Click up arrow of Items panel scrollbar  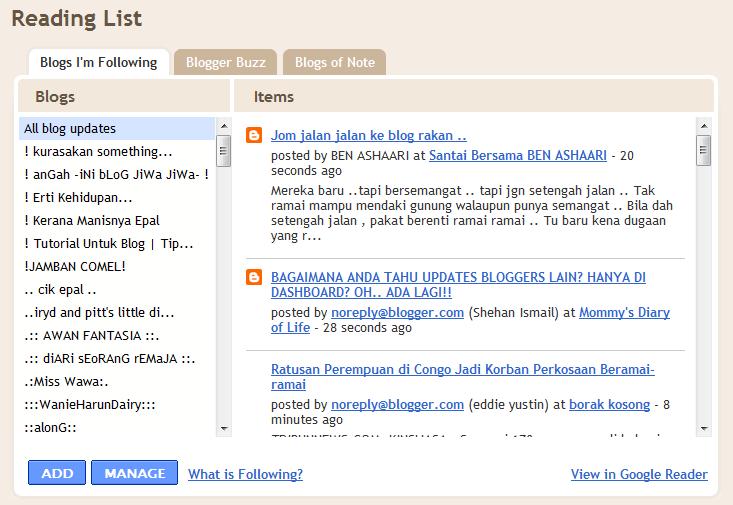[x=704, y=125]
